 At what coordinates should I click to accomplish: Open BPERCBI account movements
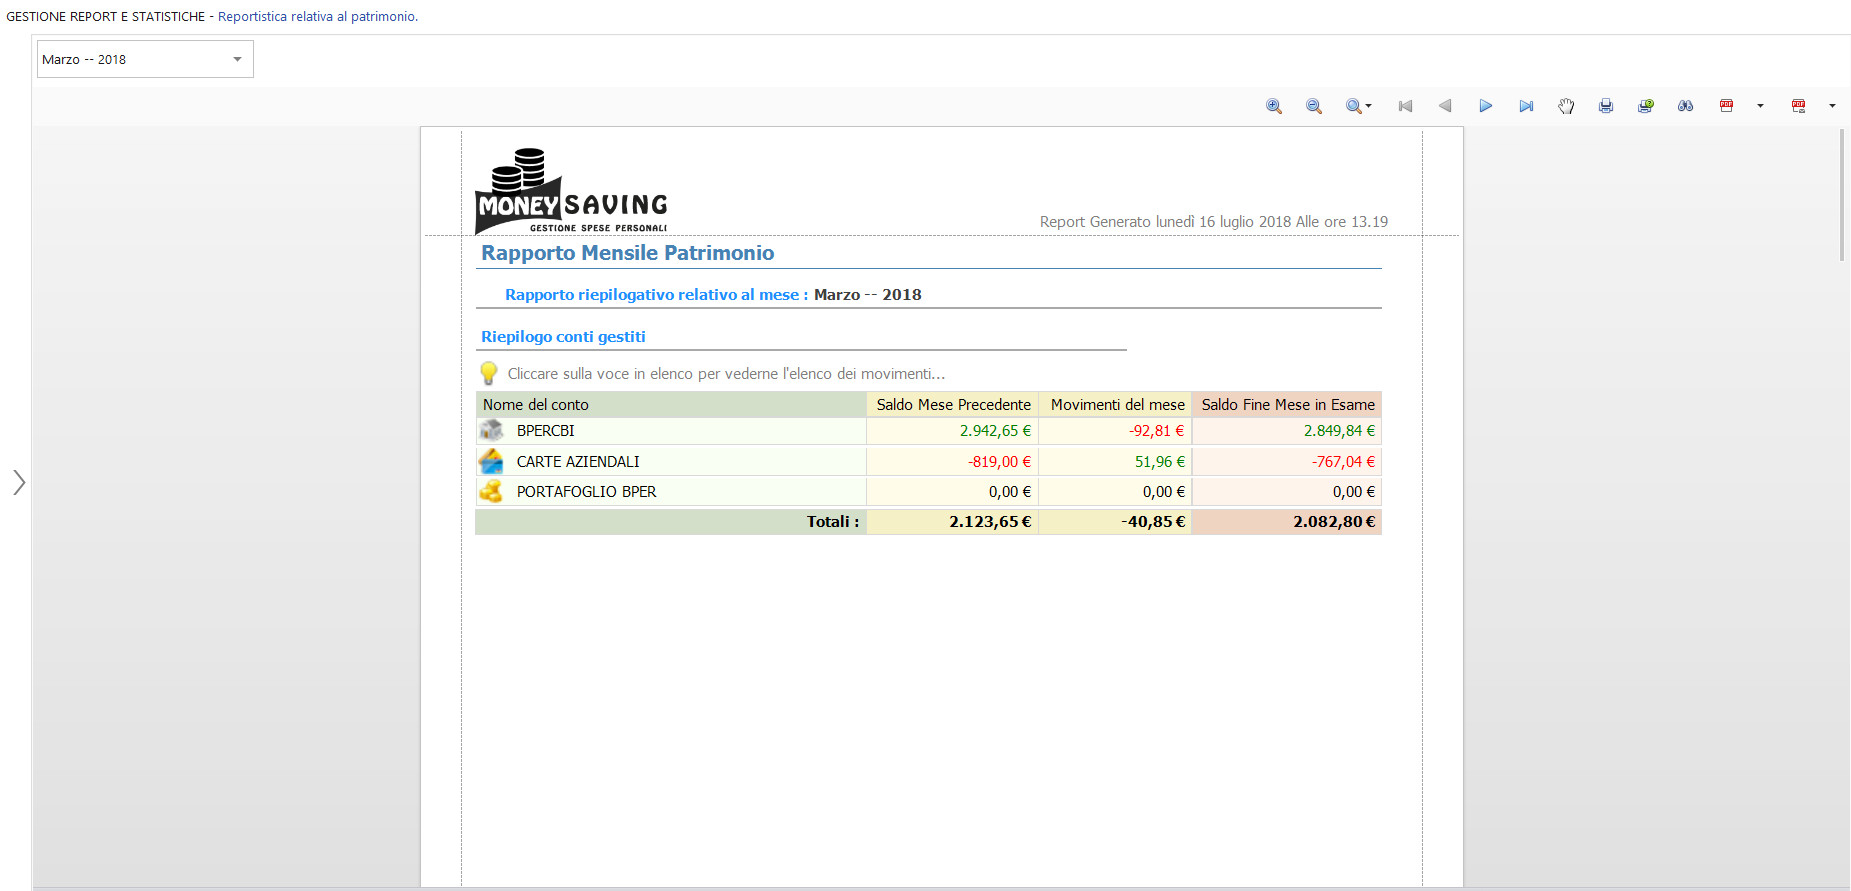pos(545,431)
